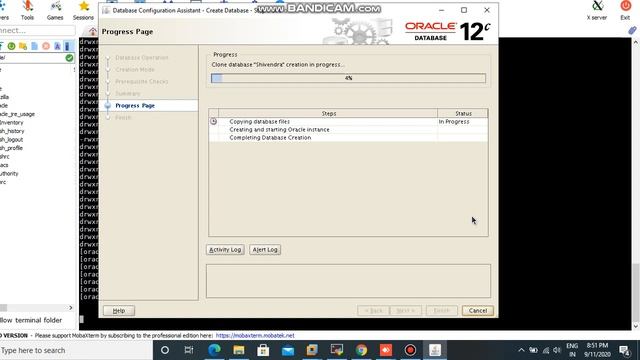This screenshot has height=360, width=640.
Task: Select the 'sh_profile' file entry
Action: click(x=11, y=148)
